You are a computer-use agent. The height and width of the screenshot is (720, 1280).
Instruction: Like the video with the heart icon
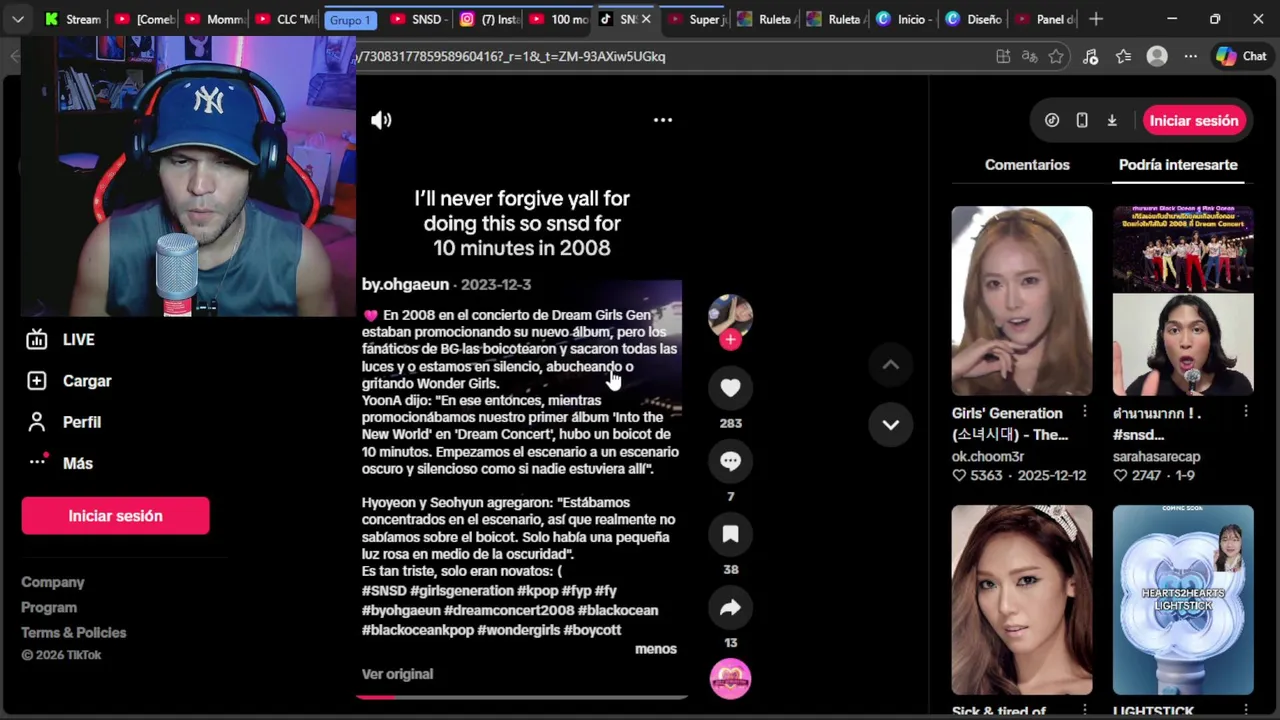point(730,388)
